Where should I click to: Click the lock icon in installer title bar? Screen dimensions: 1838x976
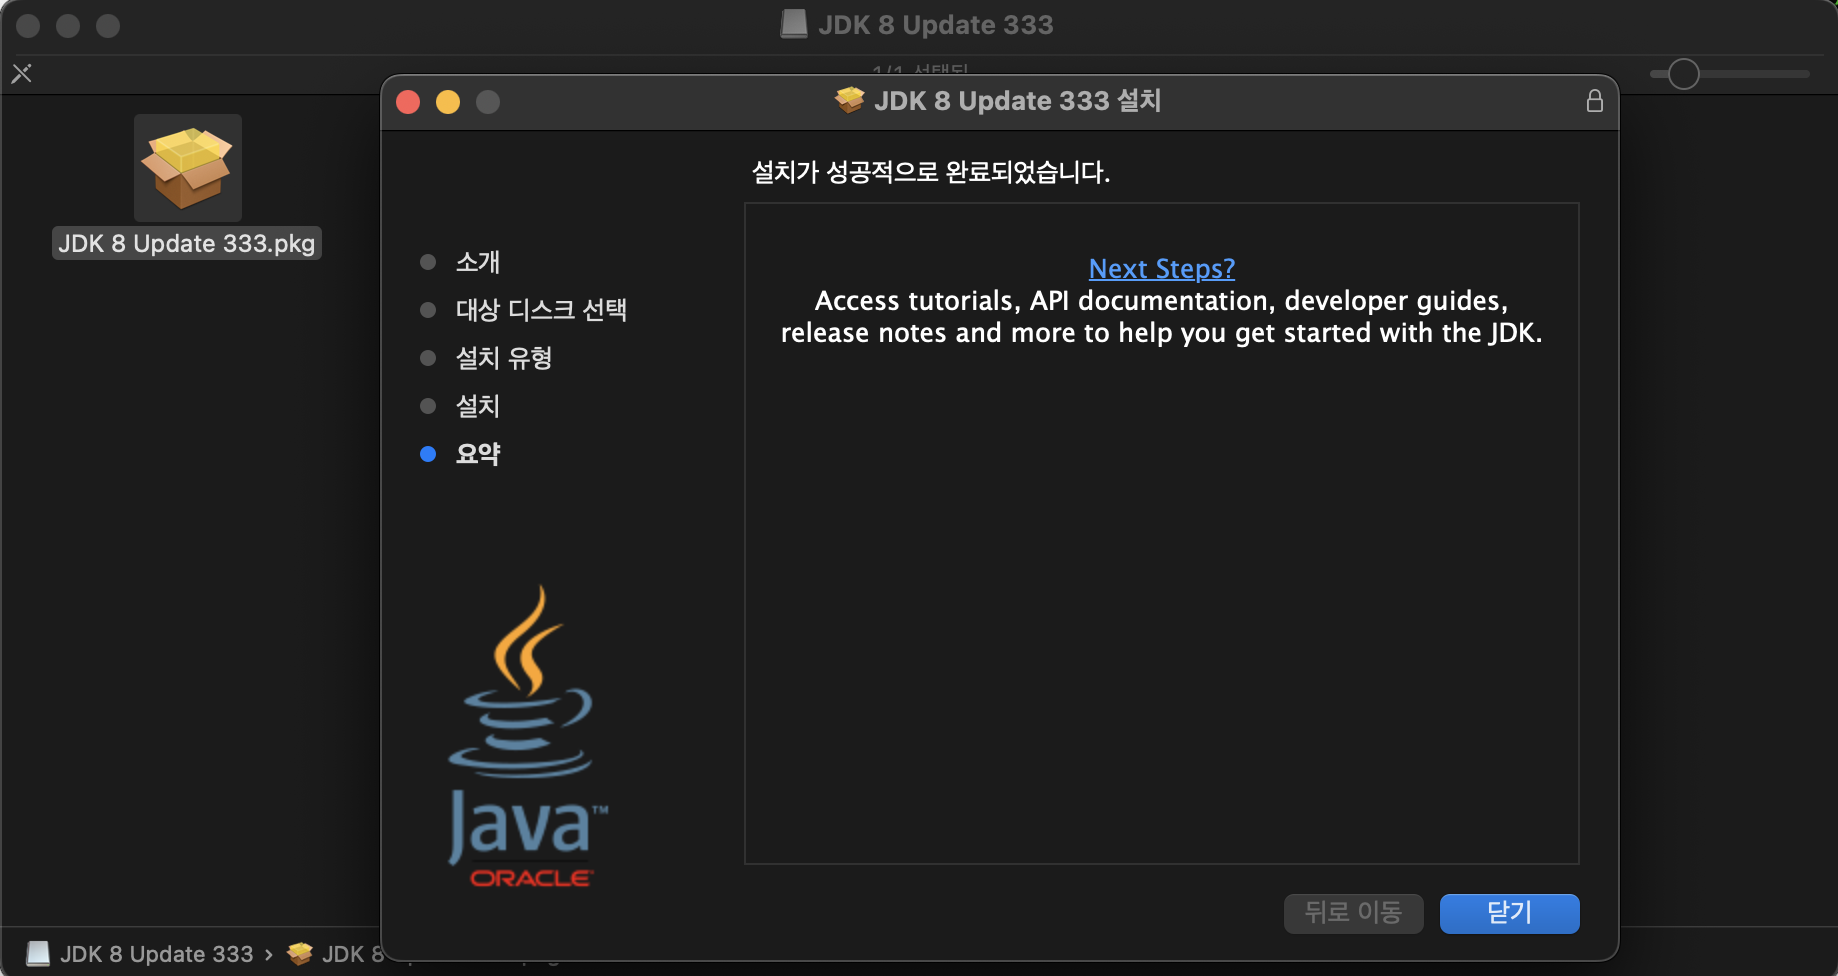point(1594,101)
